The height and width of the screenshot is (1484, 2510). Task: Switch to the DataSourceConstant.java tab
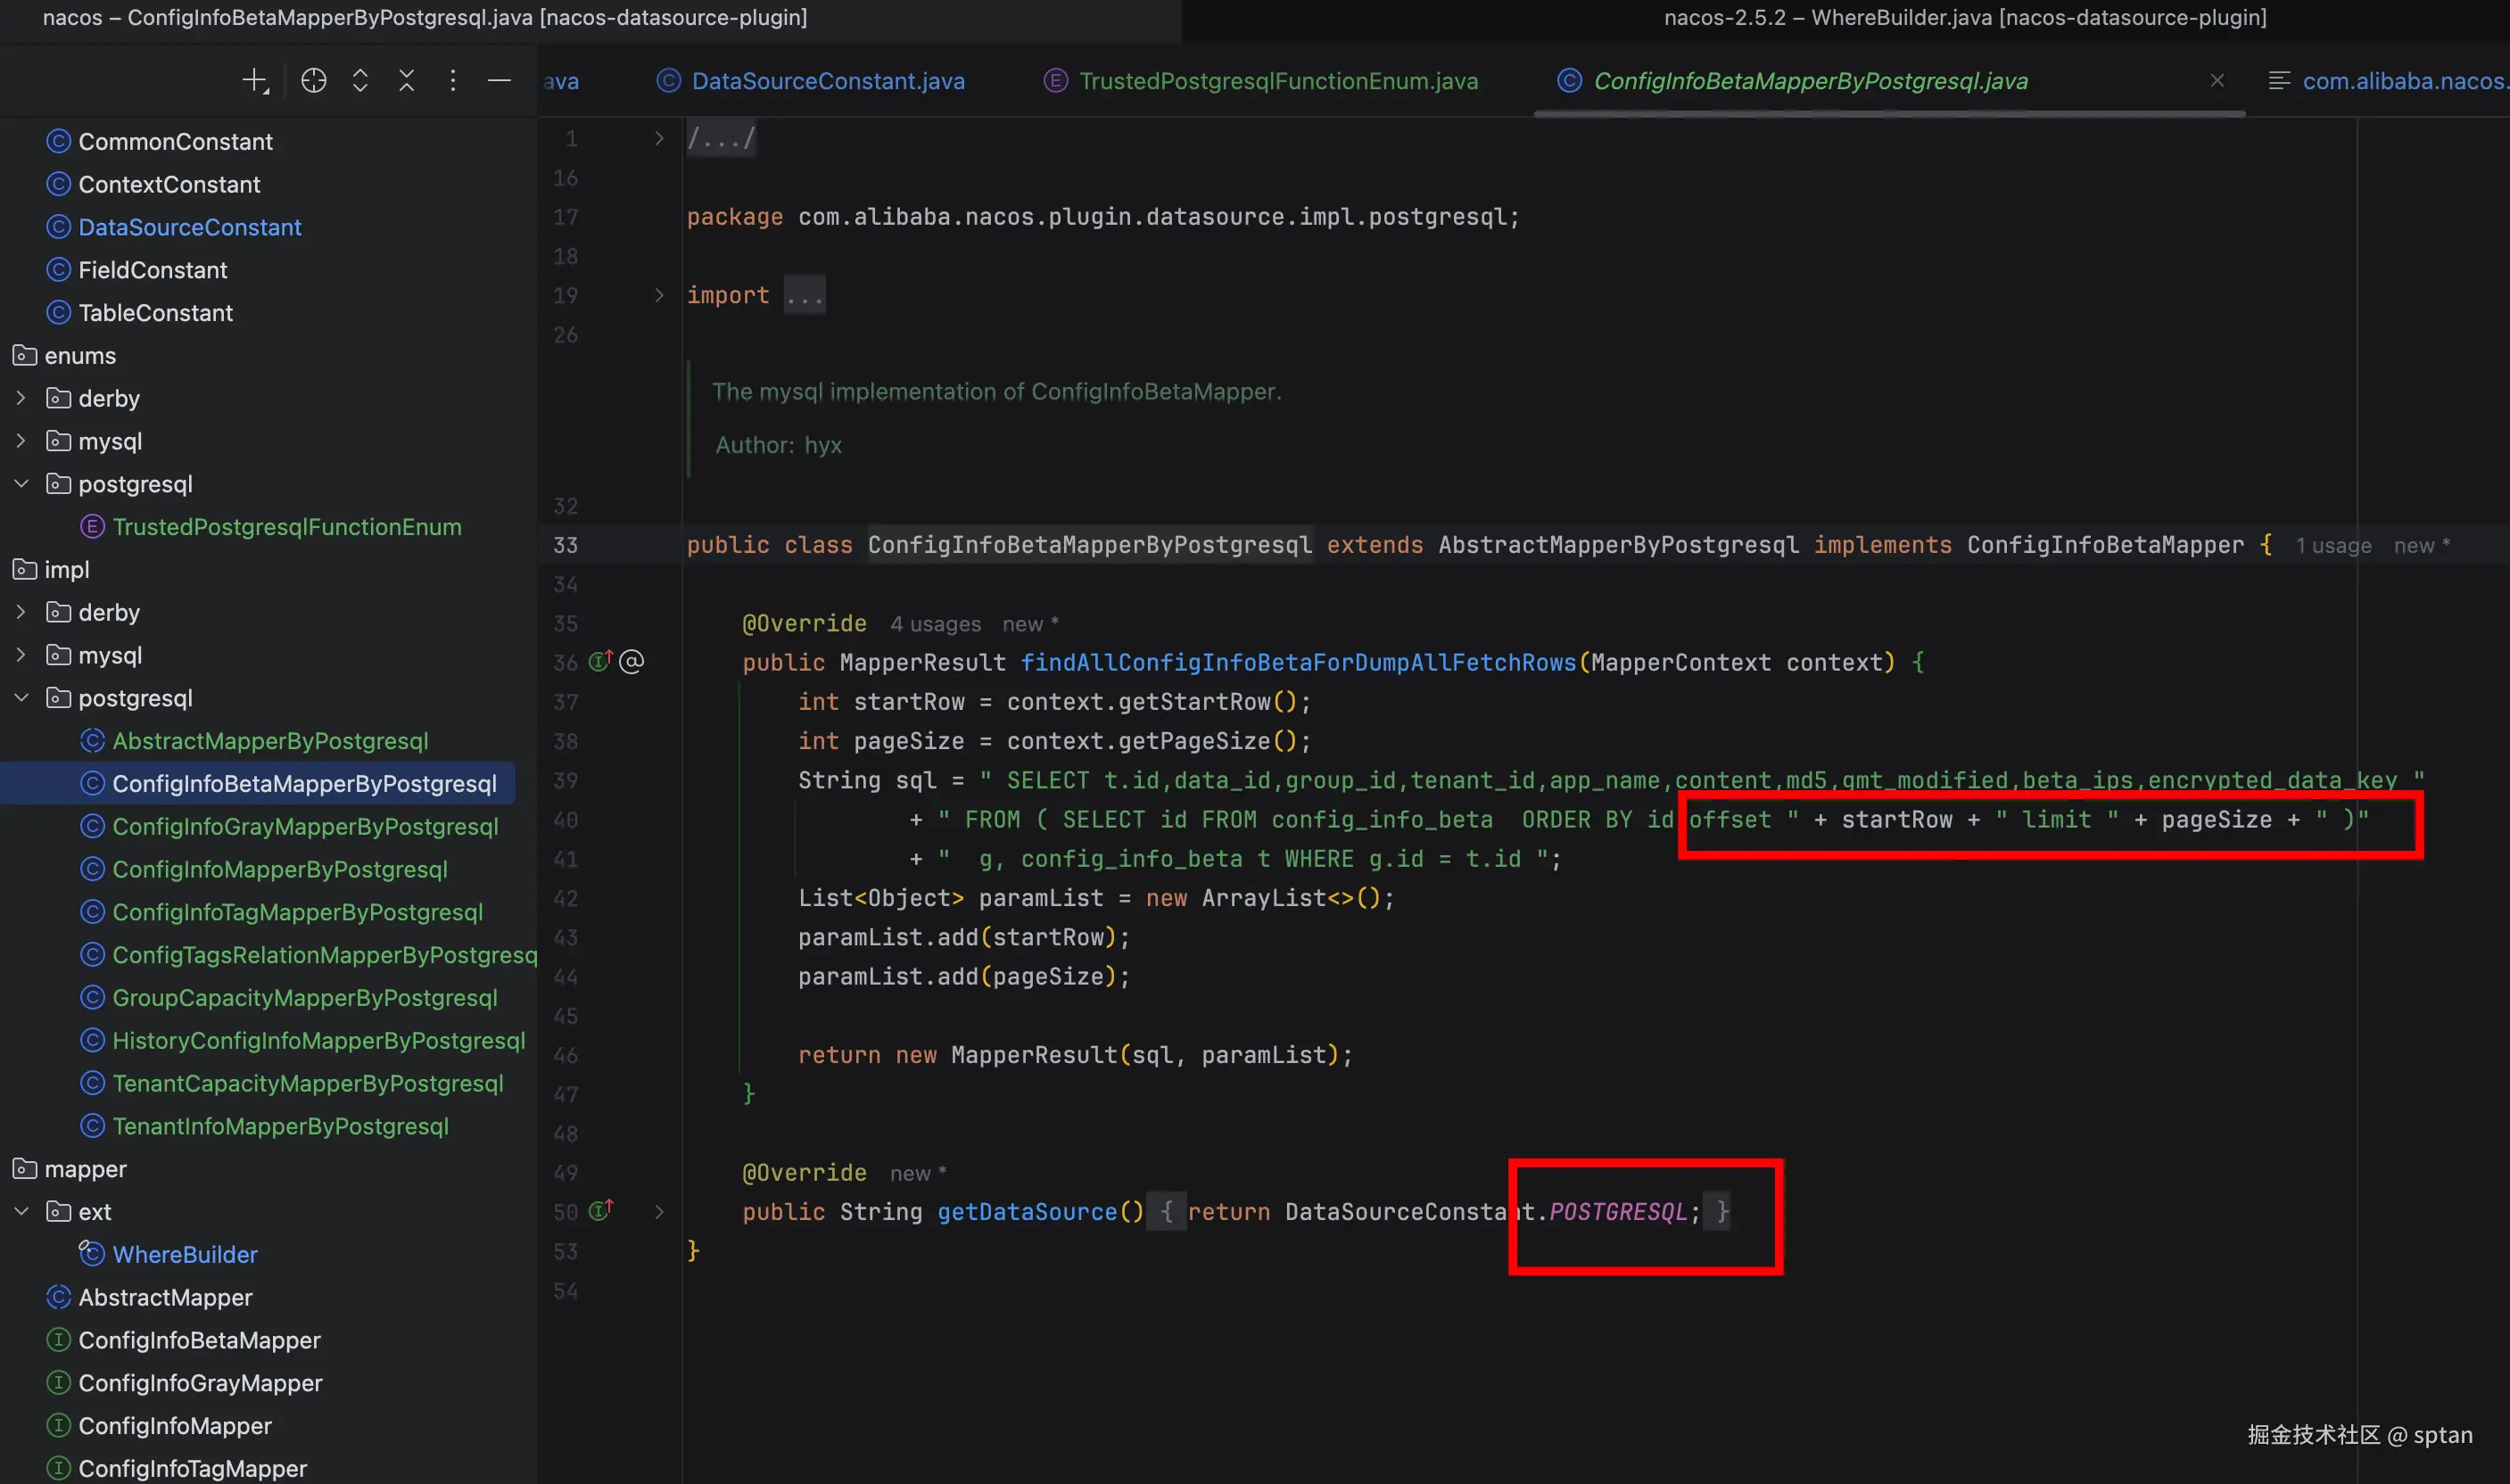point(827,81)
